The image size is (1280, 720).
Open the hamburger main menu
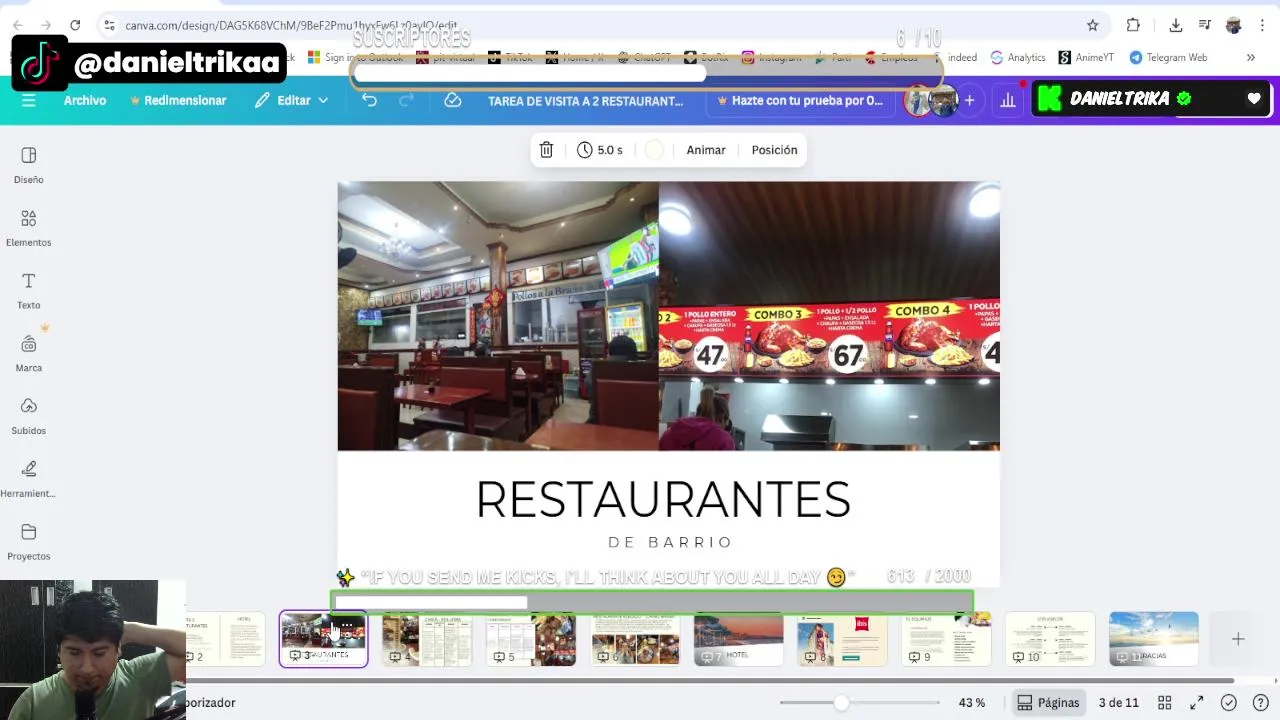click(28, 100)
